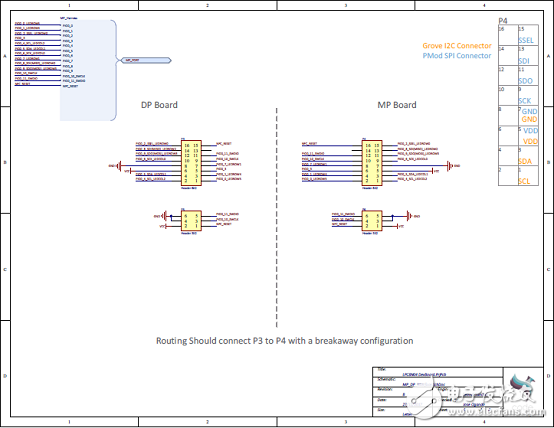Select ground symbol right of MP 16-pin header
The image size is (554, 428).
coord(450,165)
